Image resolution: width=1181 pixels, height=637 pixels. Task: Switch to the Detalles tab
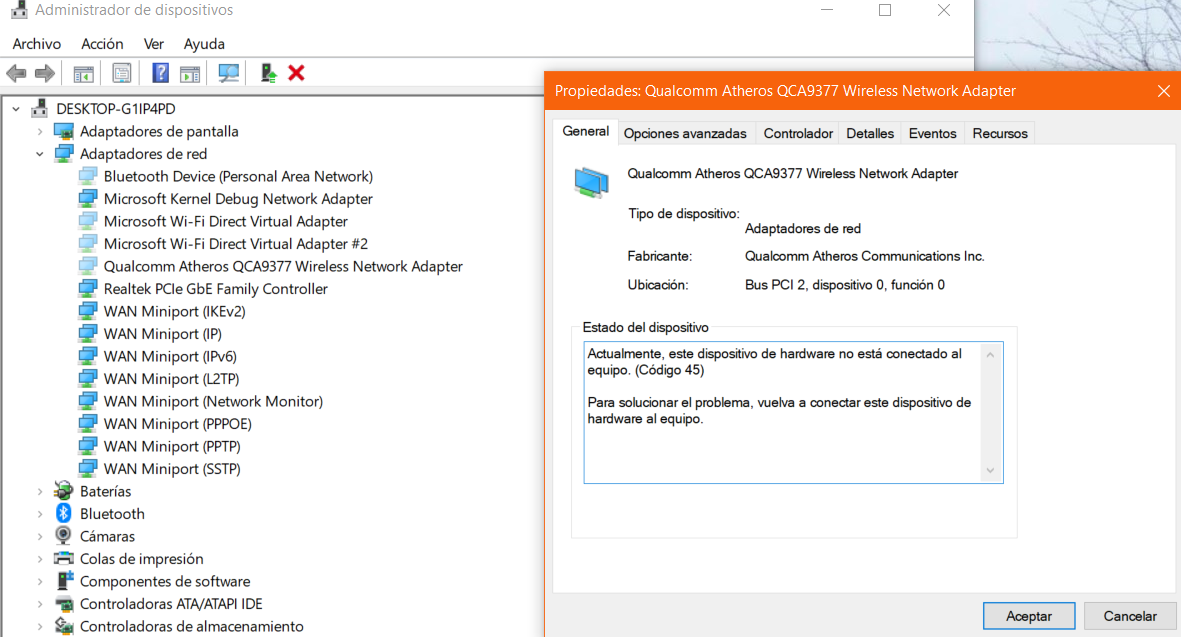pyautogui.click(x=870, y=133)
